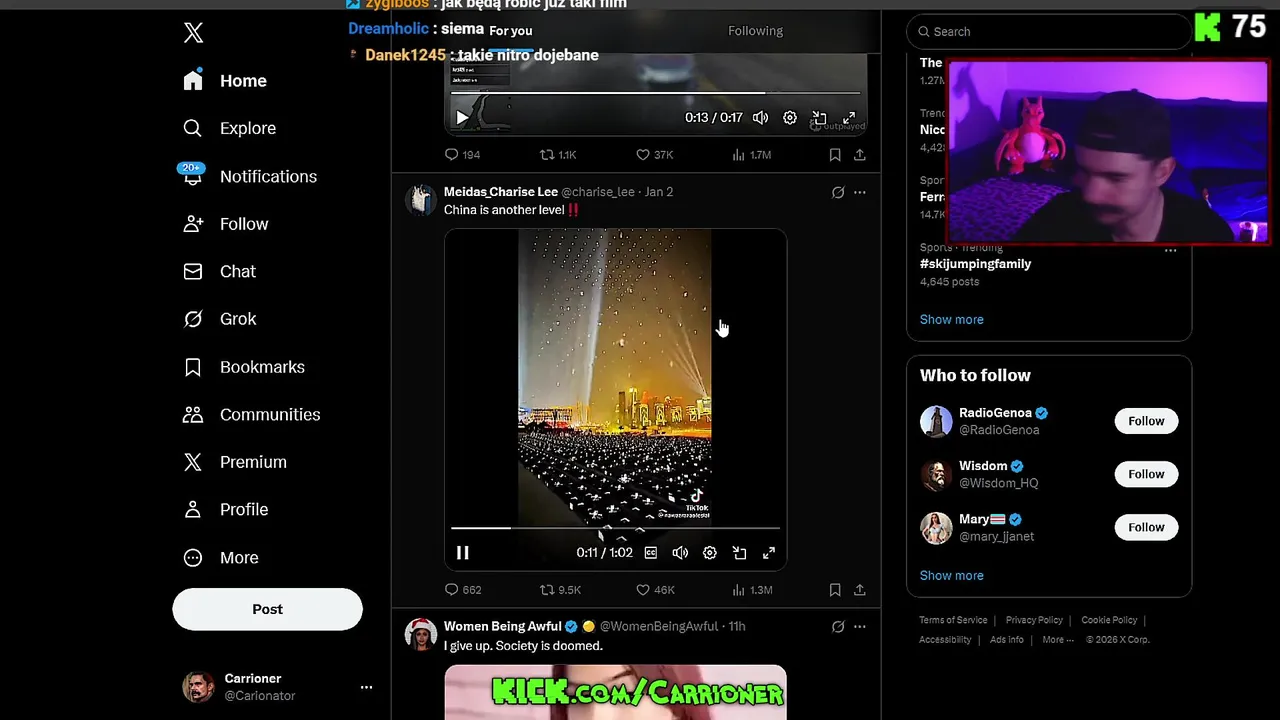The height and width of the screenshot is (720, 1280).
Task: Seek on China video progress bar
Action: coord(615,528)
